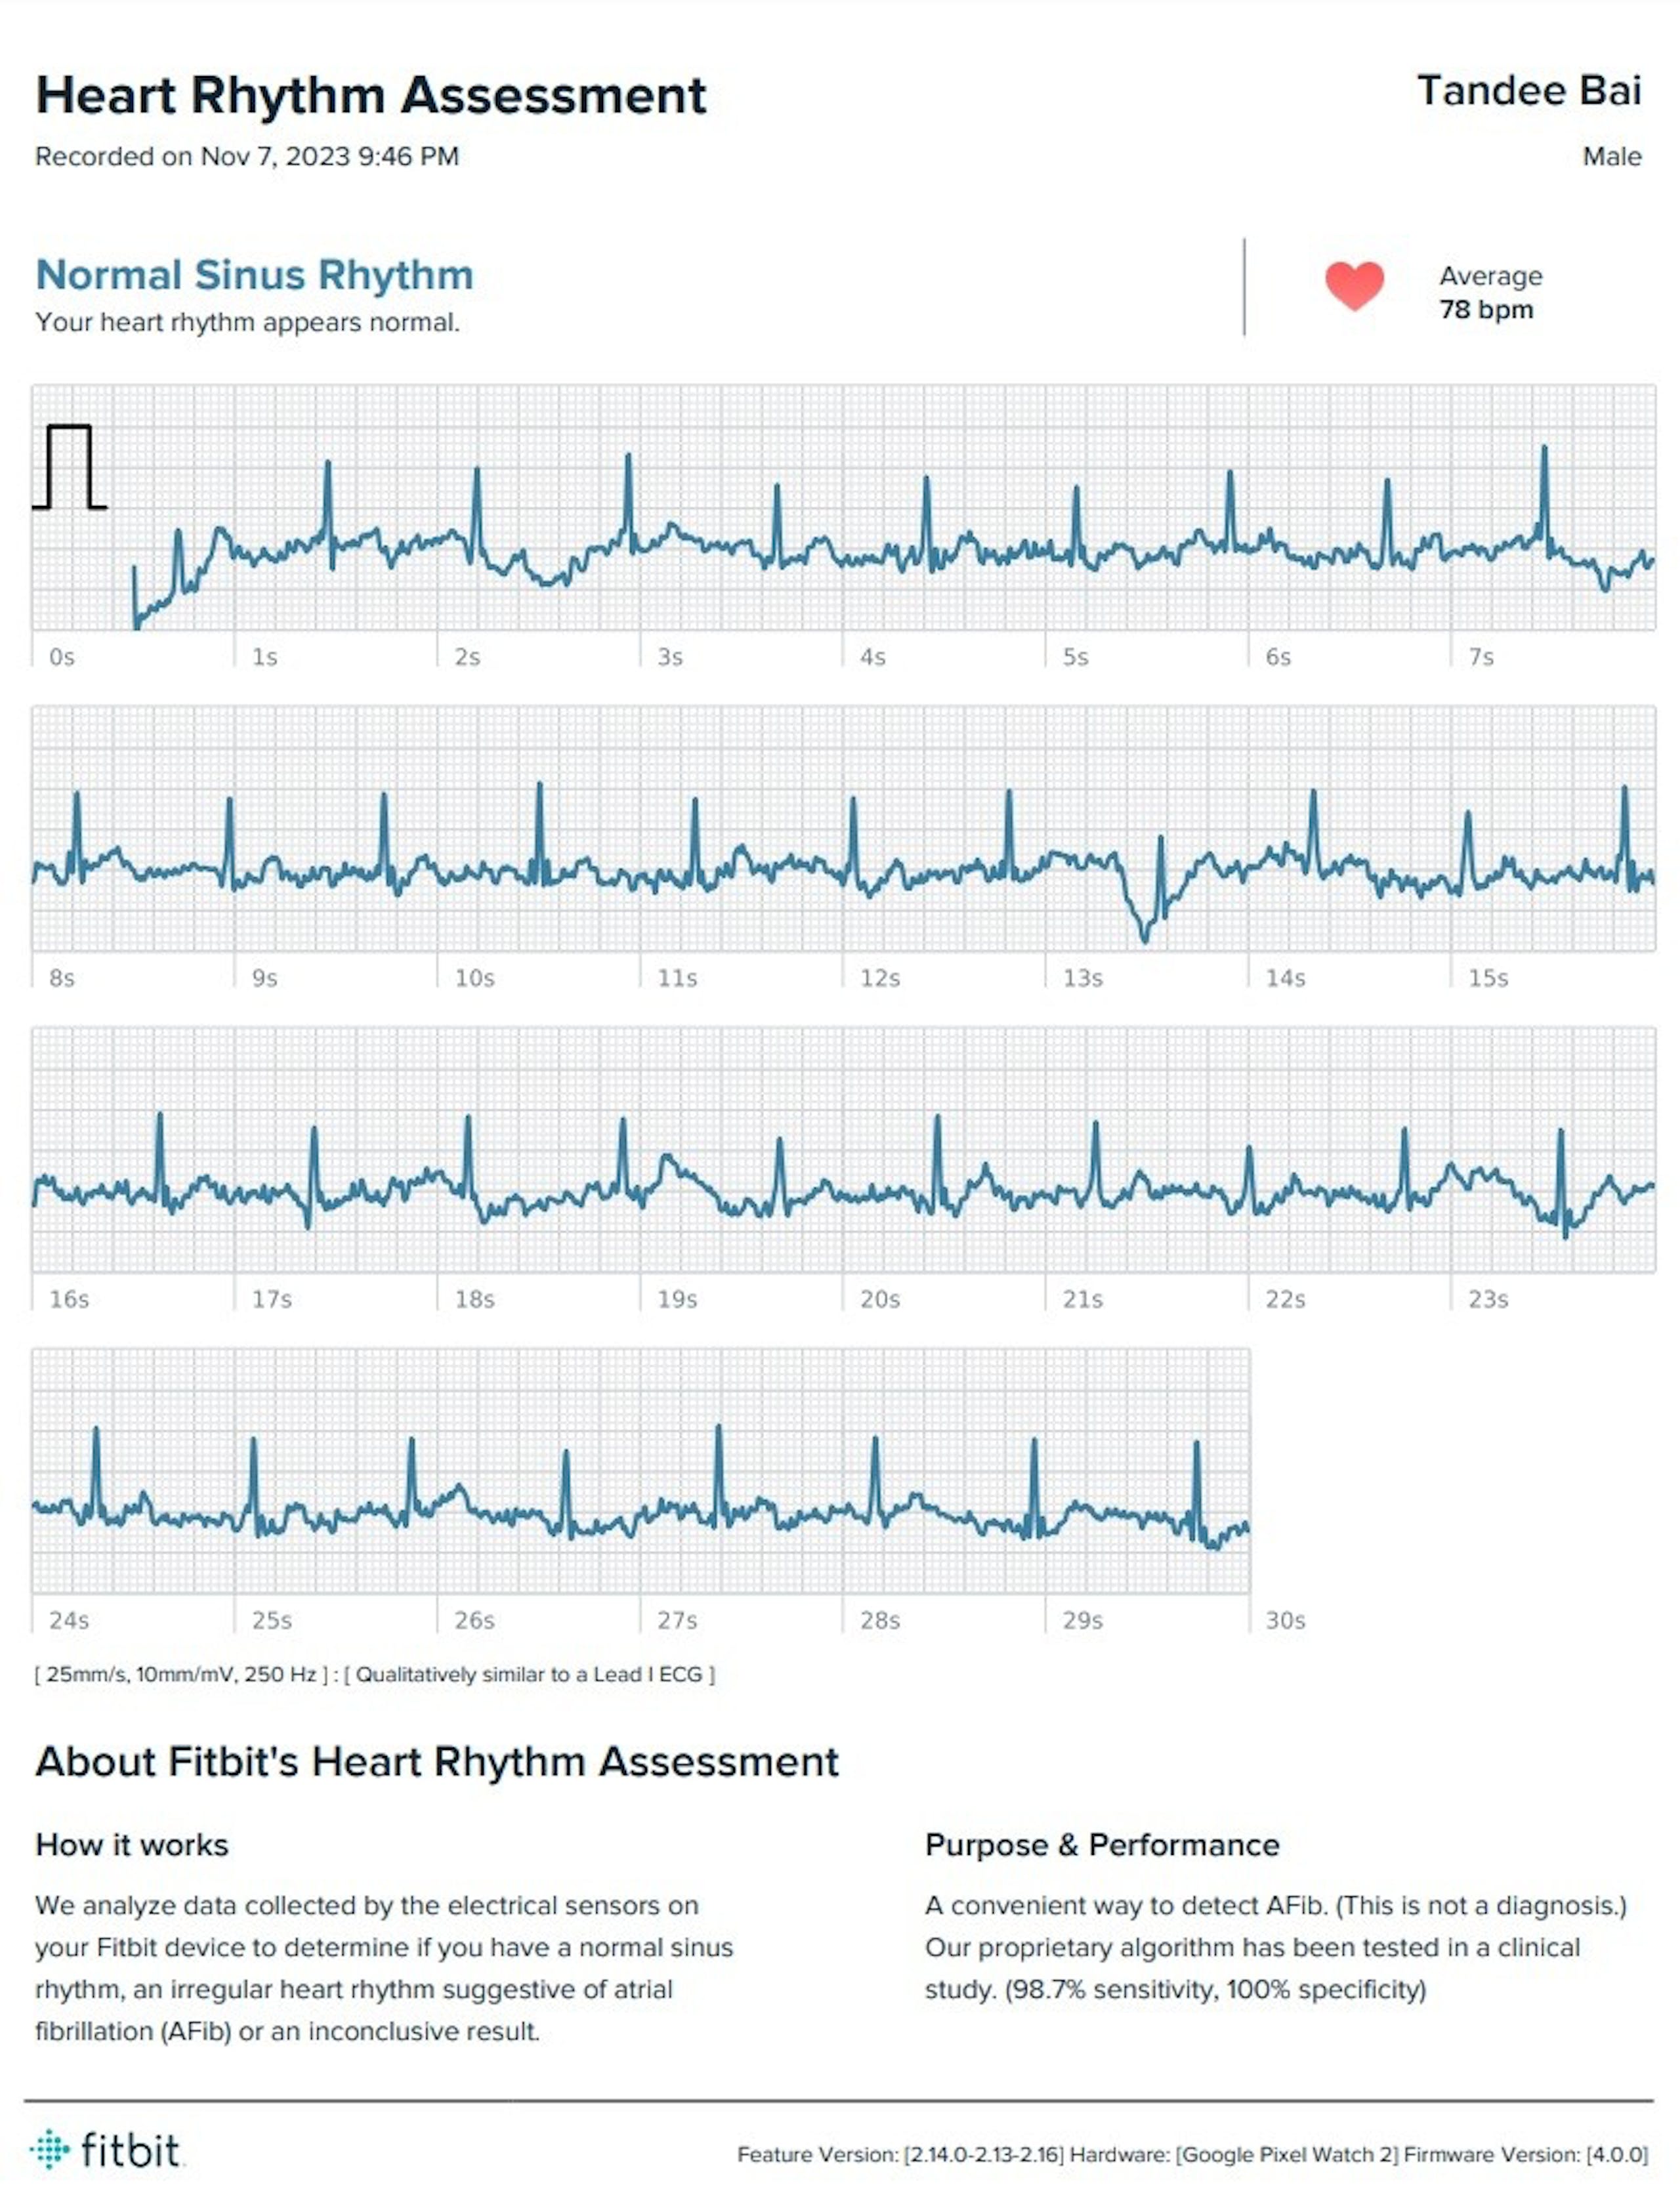The height and width of the screenshot is (2187, 1680).
Task: Click the 13s timeline marker
Action: point(1083,978)
